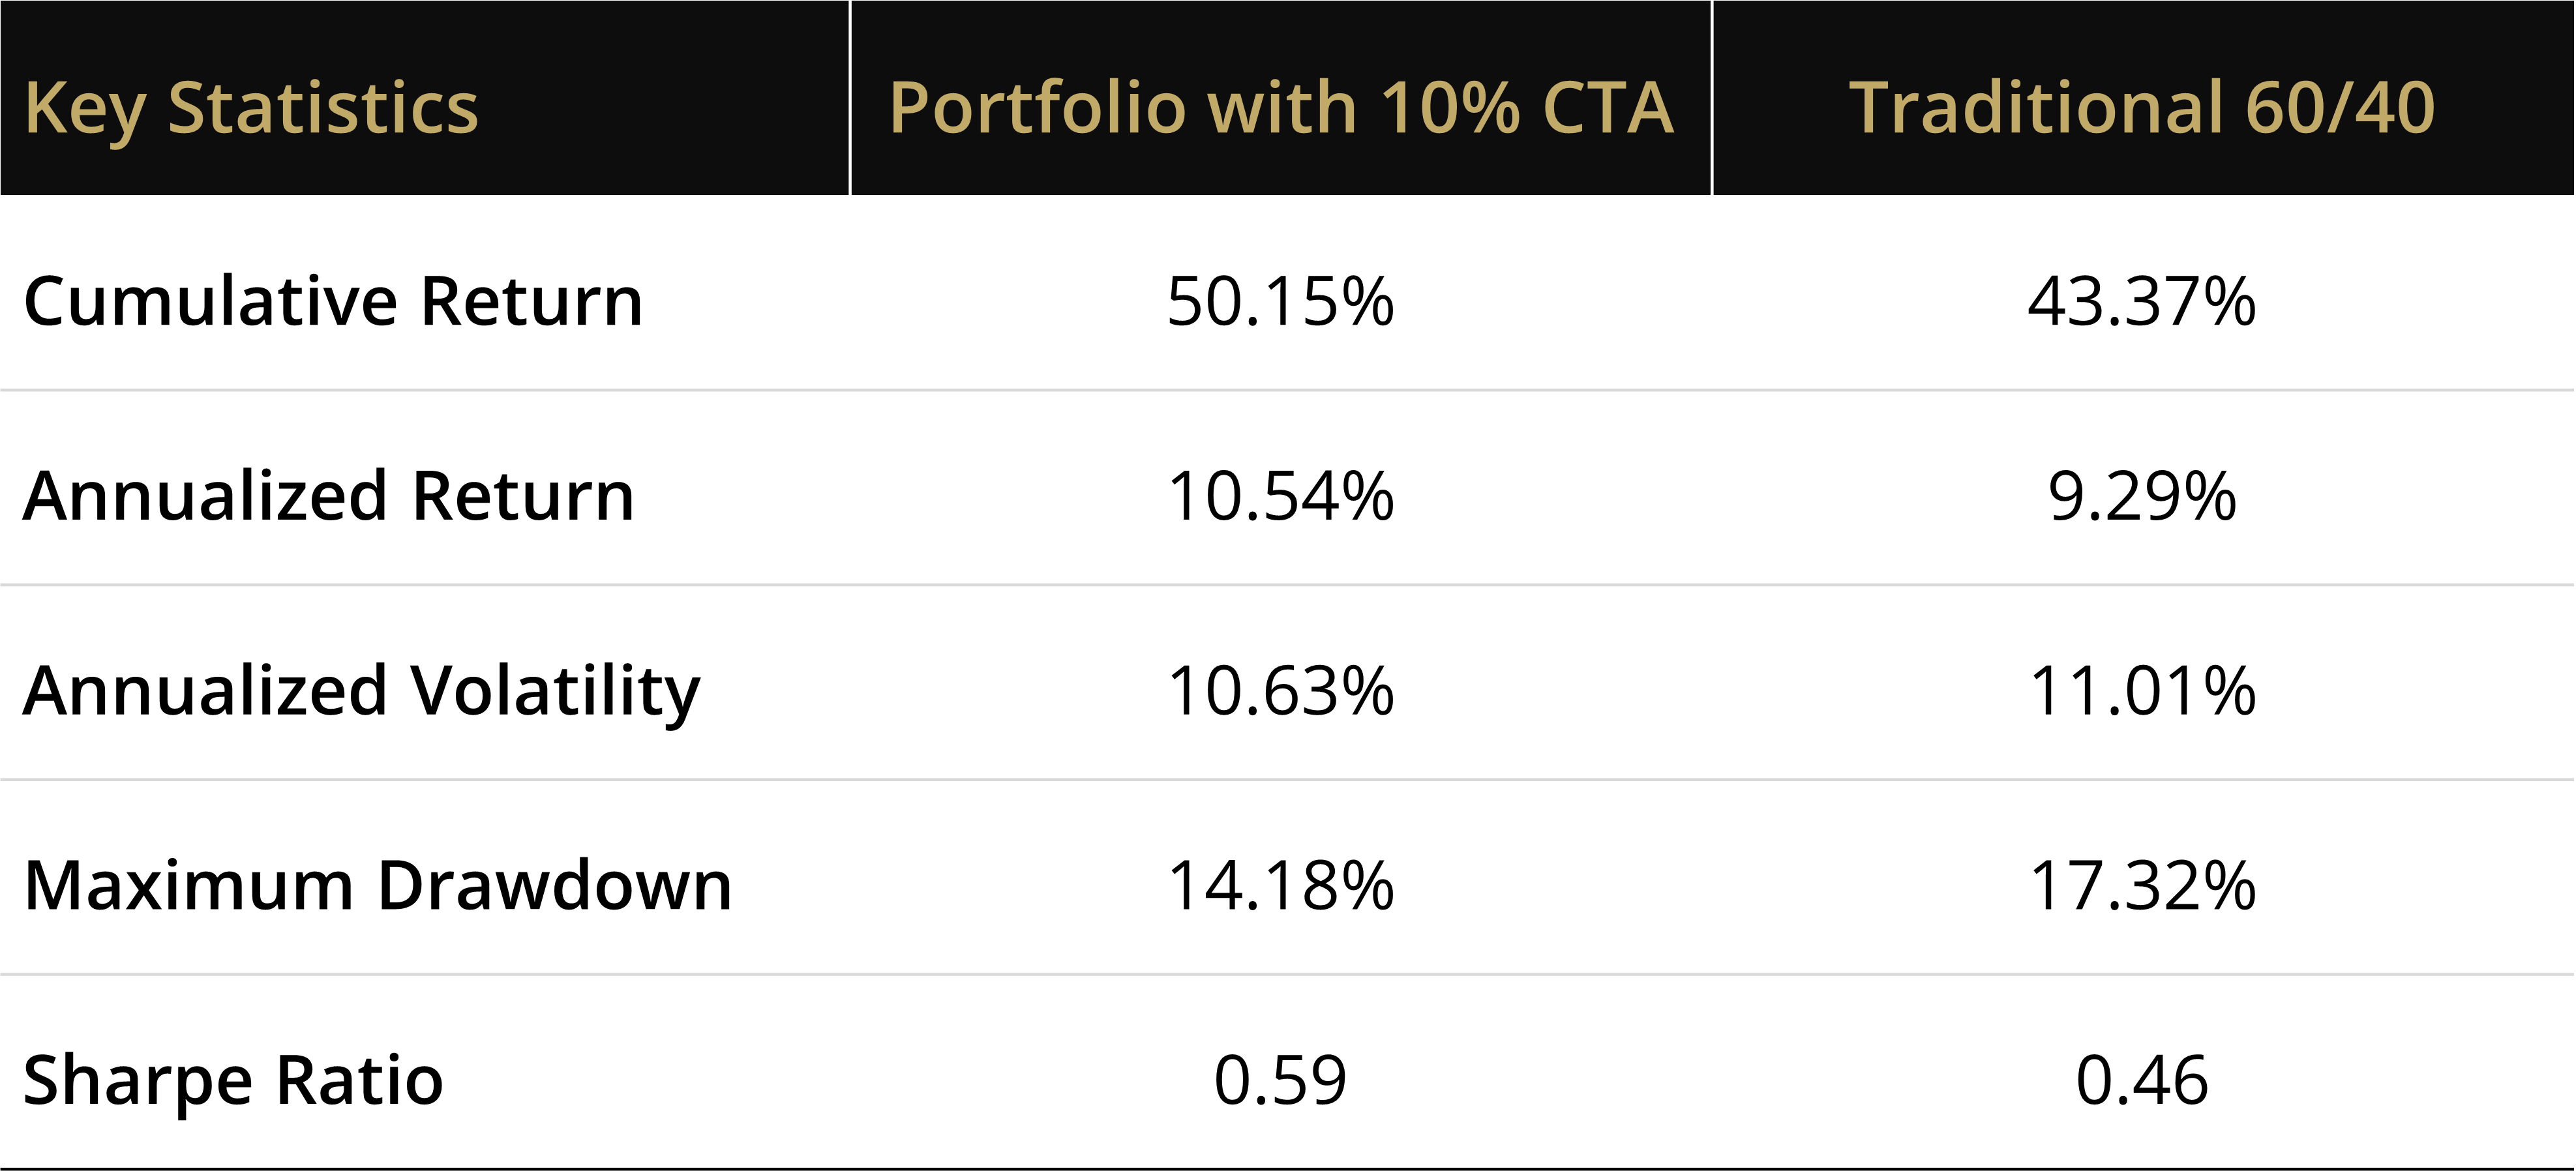Click divider between Key Statistics and Portfolio headers
2576x1171 pixels.
click(850, 98)
